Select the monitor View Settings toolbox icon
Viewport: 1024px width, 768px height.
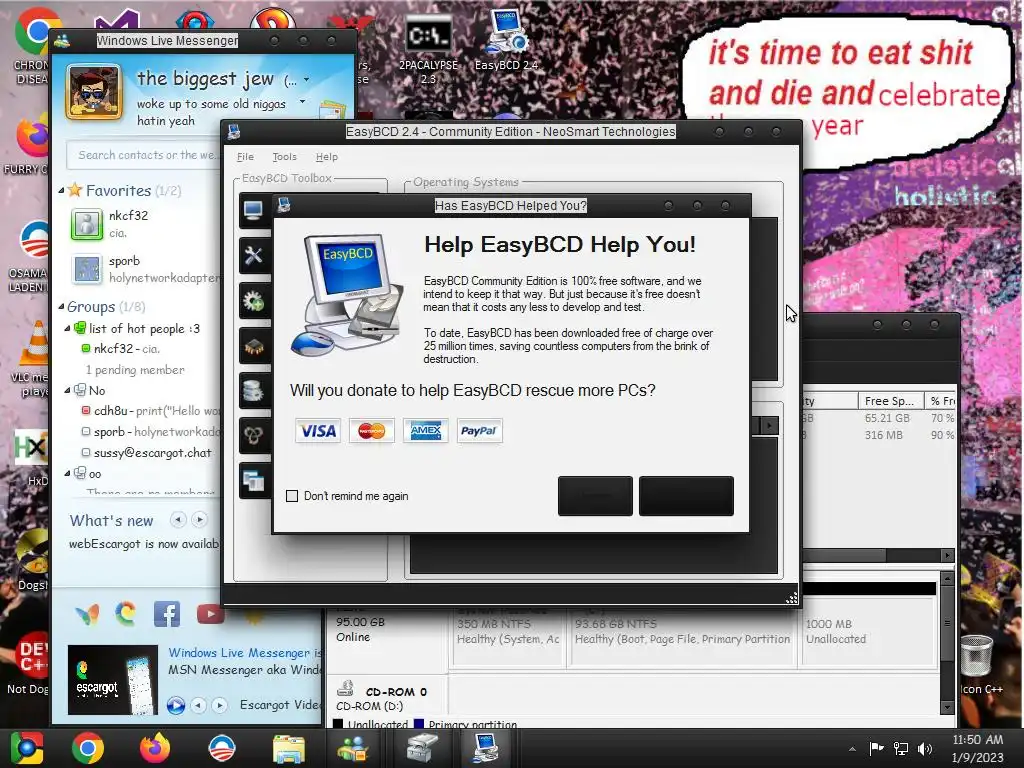[253, 210]
